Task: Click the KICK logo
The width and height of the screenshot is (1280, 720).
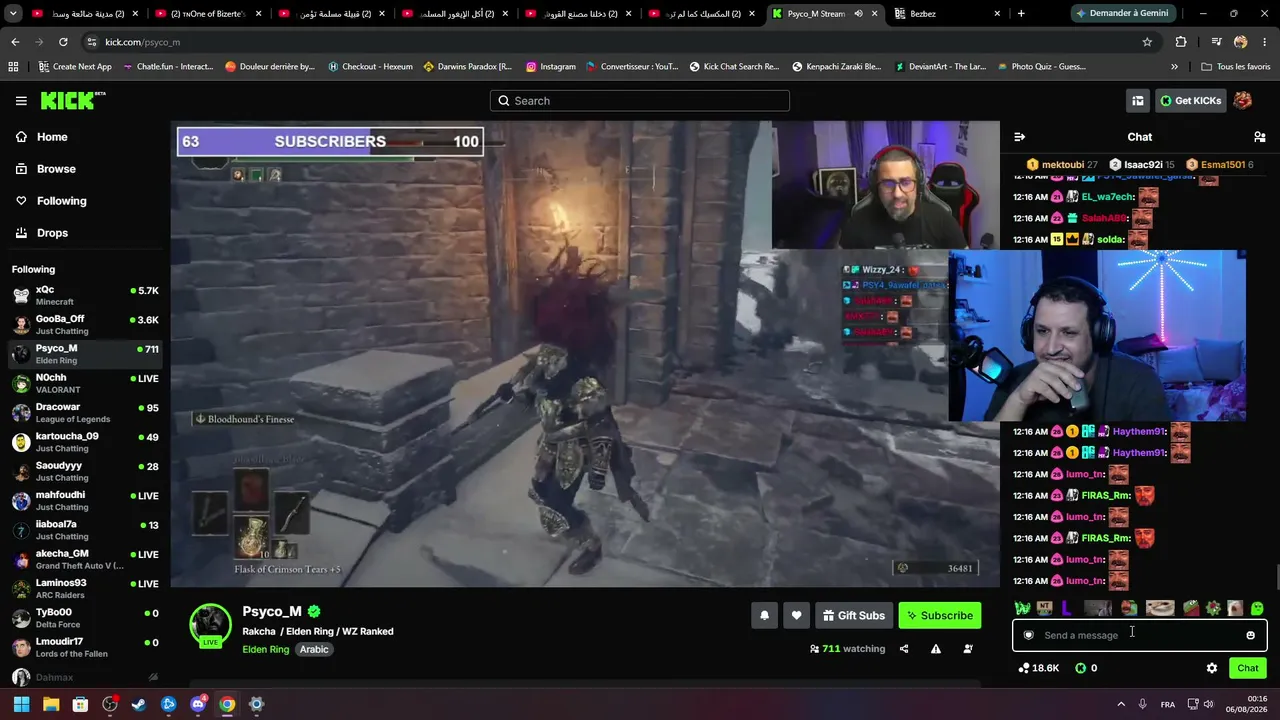Action: tap(73, 100)
